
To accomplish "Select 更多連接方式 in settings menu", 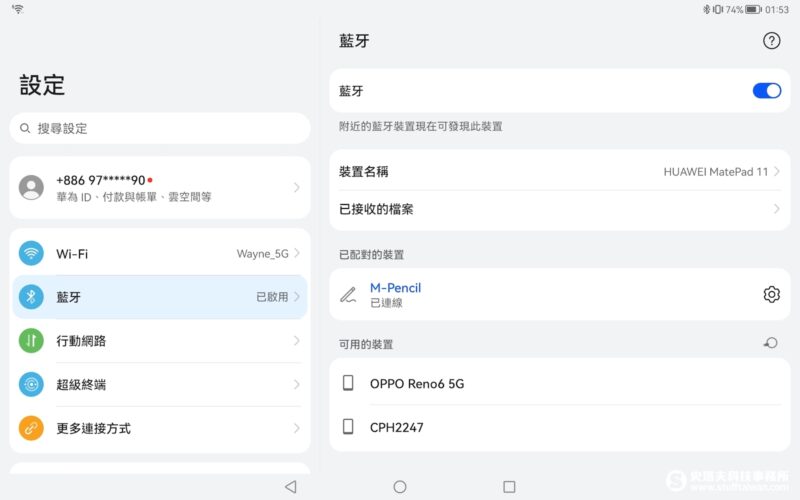I will point(160,428).
